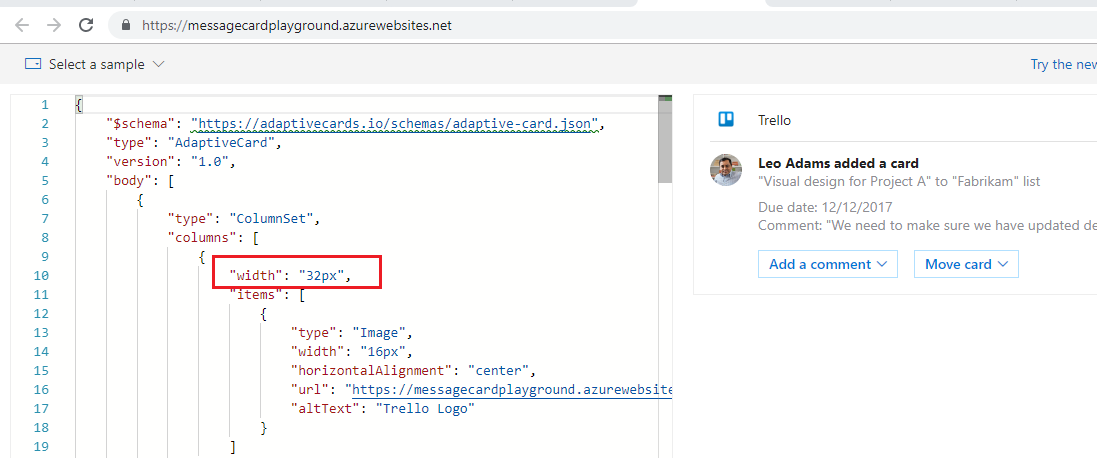Expand the Add a comment action
This screenshot has width=1097, height=458.
828,264
